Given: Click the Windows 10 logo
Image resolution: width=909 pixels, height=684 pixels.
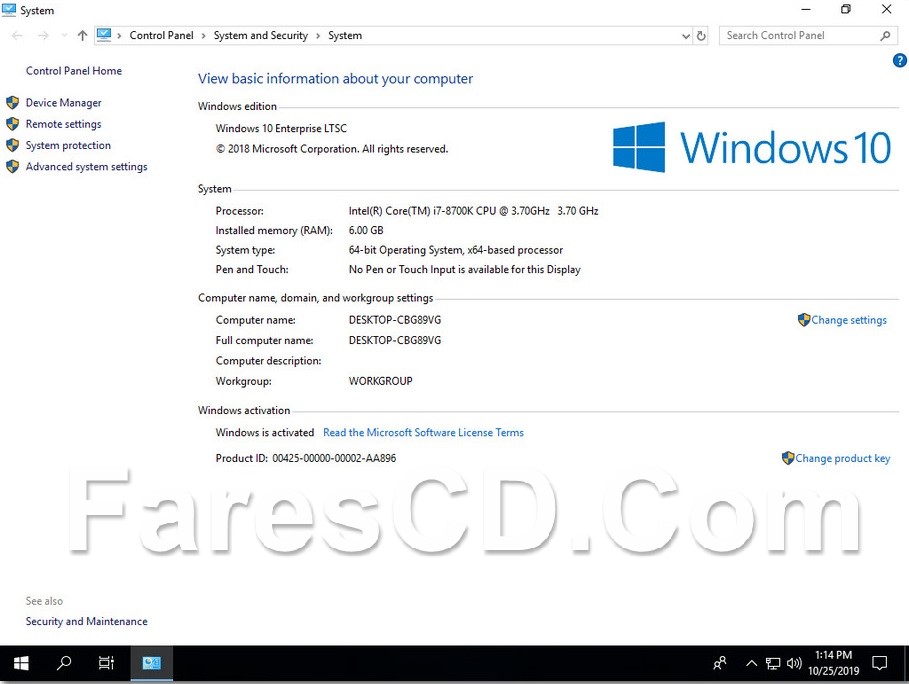Looking at the screenshot, I should pyautogui.click(x=752, y=147).
